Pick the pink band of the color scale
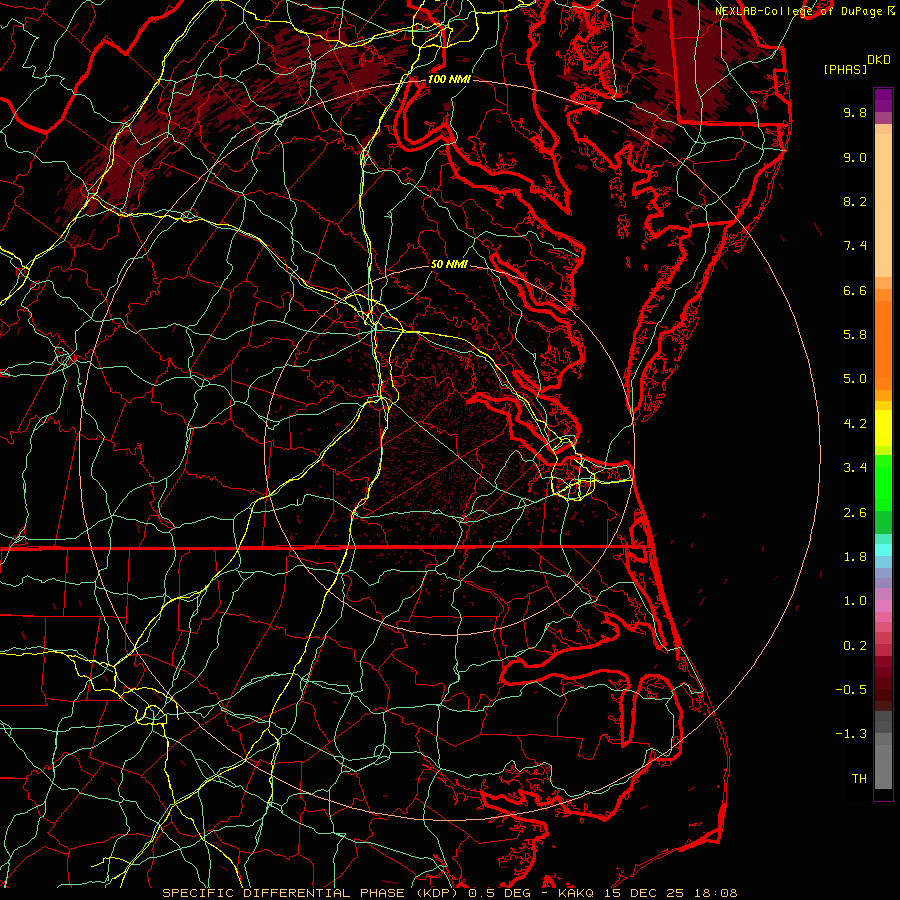This screenshot has width=900, height=900. (x=883, y=606)
